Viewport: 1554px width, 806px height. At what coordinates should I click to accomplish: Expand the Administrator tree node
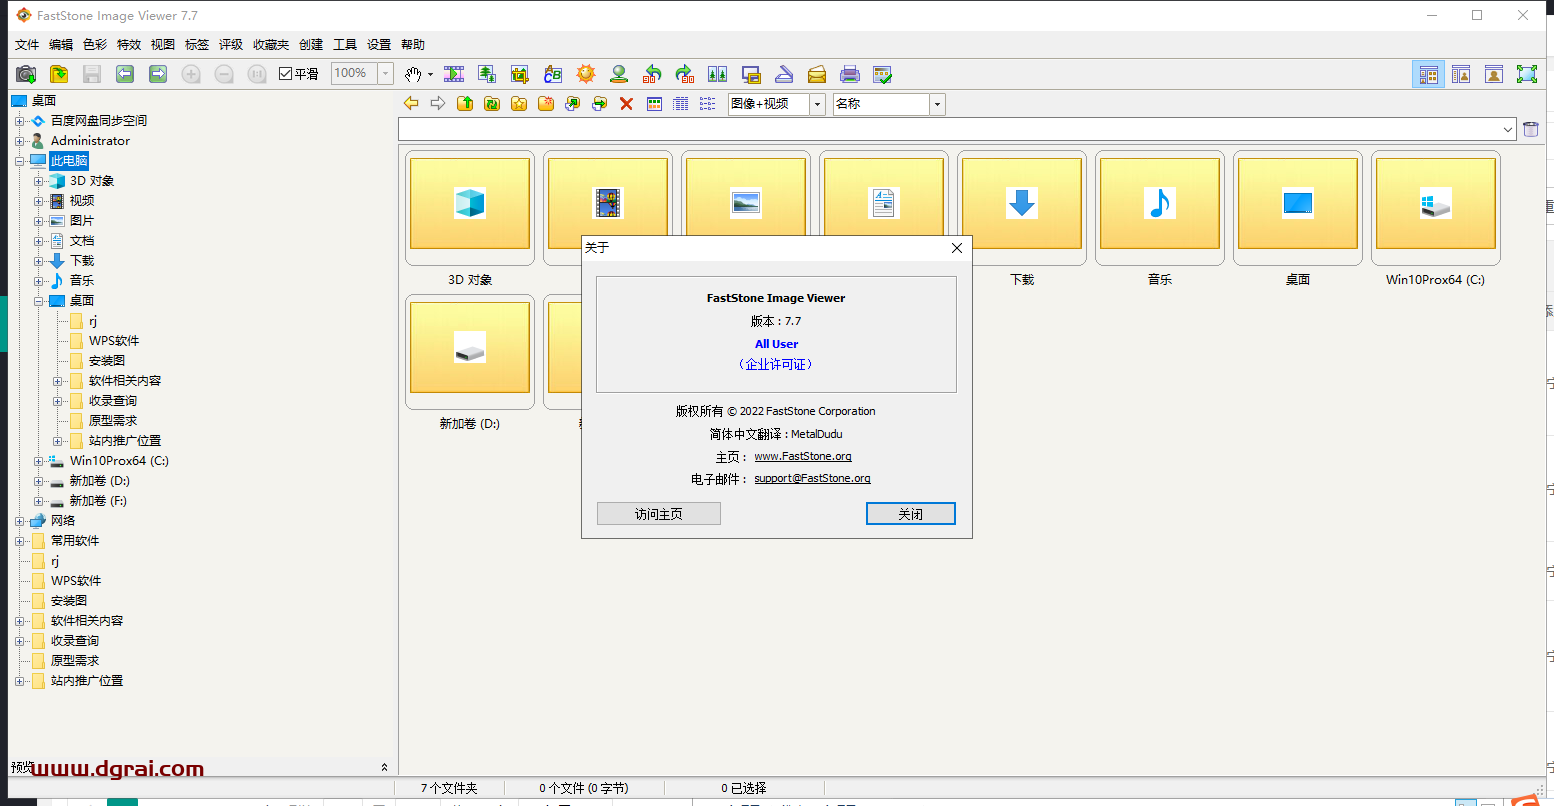tap(19, 141)
